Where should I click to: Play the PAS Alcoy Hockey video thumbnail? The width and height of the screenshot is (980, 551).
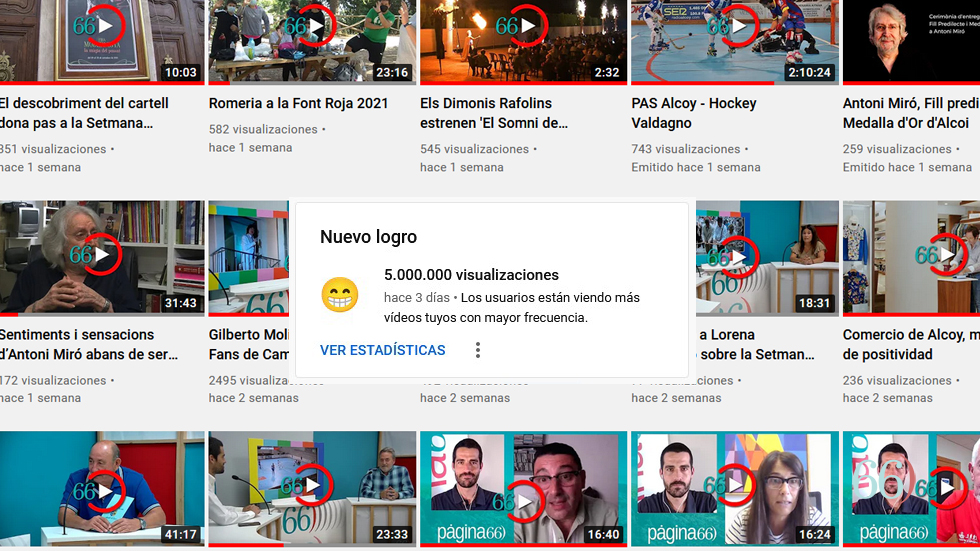click(739, 26)
